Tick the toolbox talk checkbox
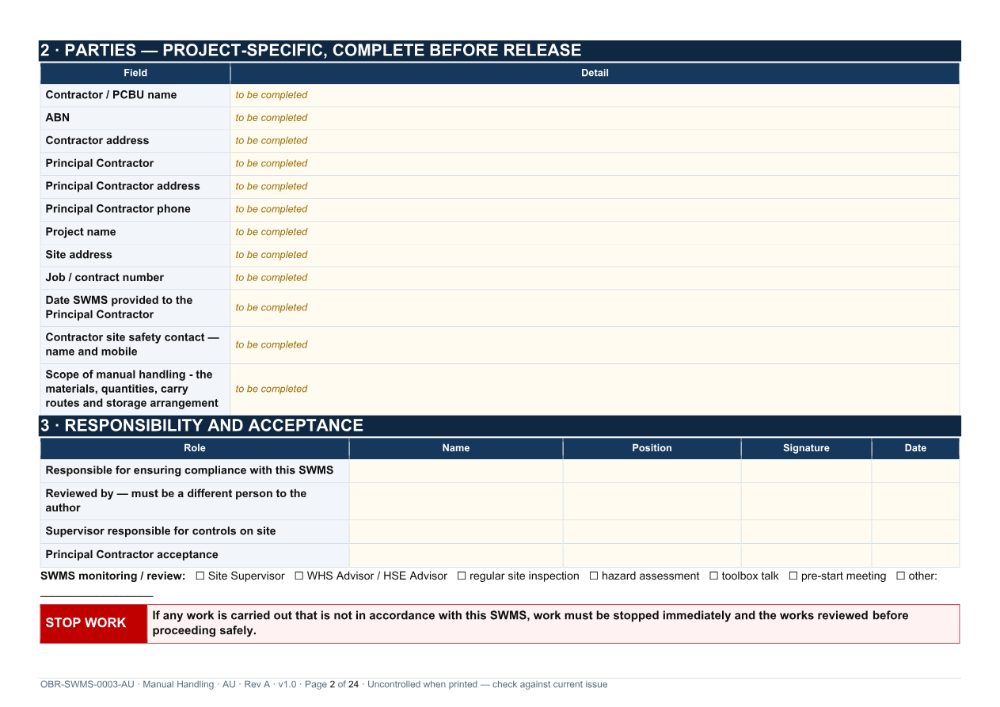Screen dimensions: 1000x707 pyautogui.click(x=714, y=576)
